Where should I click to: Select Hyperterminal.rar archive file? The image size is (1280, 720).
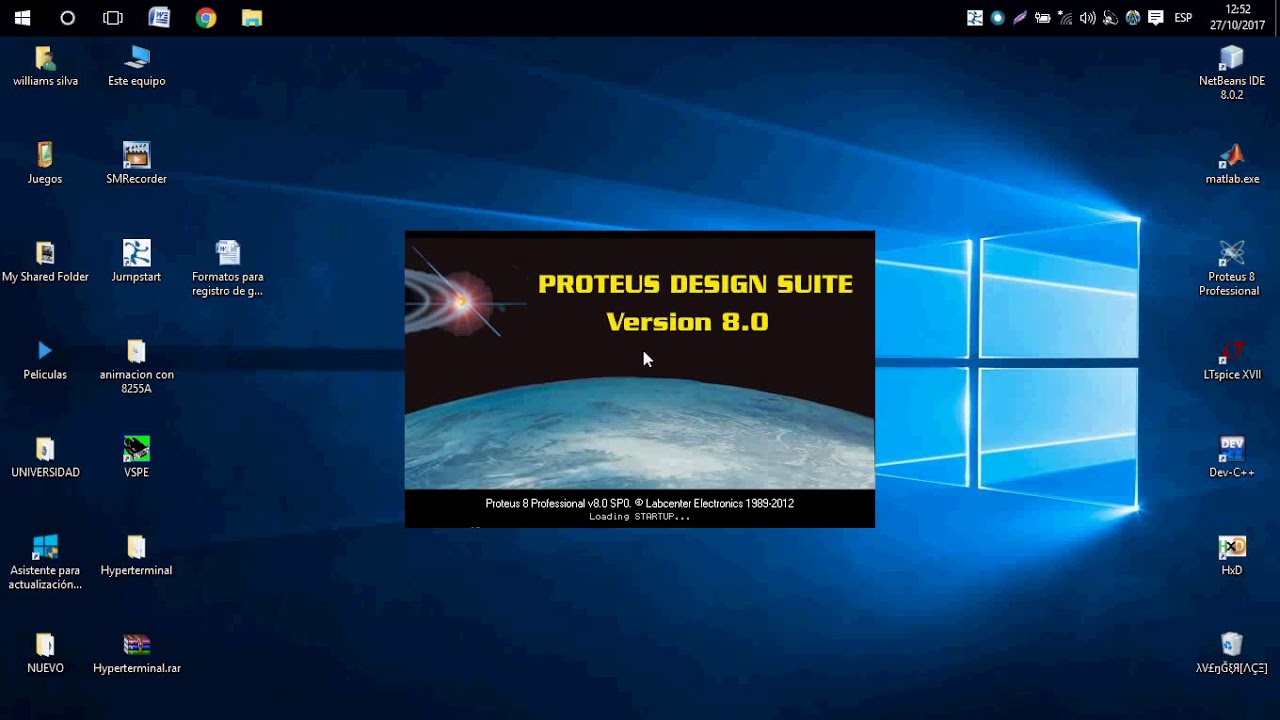(x=137, y=654)
